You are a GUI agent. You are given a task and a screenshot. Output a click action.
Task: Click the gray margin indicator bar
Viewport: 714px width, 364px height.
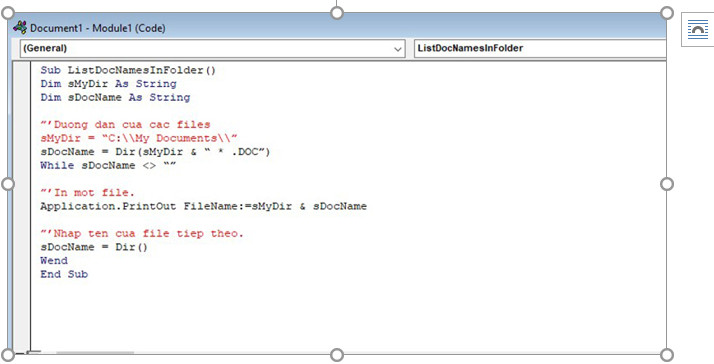point(21,206)
